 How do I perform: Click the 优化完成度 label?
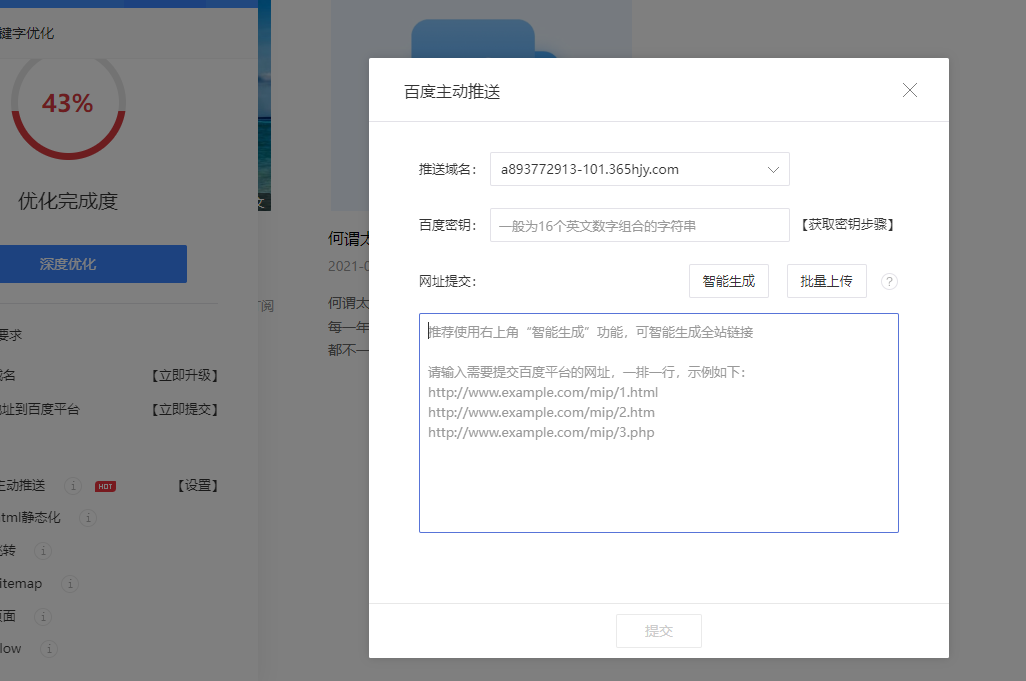pos(68,201)
